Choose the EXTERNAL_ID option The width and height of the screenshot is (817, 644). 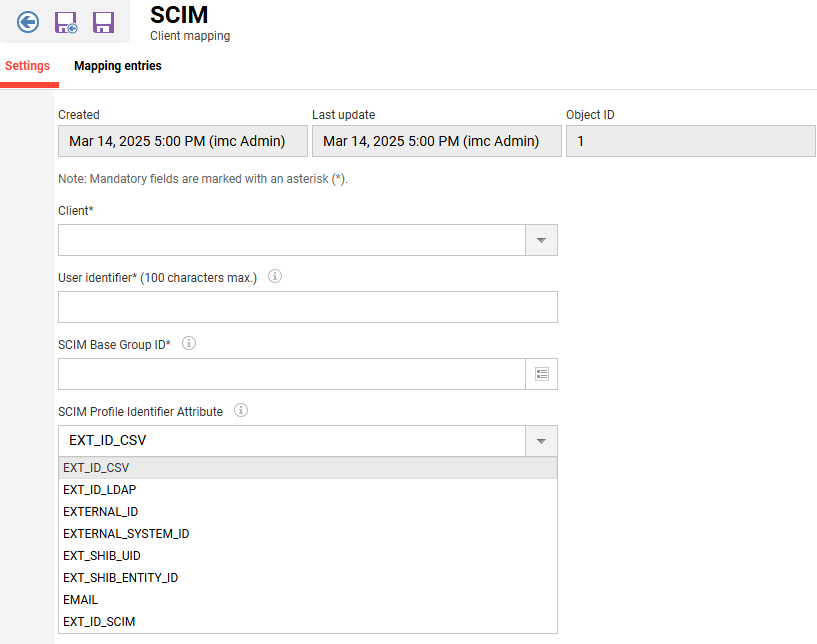(101, 512)
